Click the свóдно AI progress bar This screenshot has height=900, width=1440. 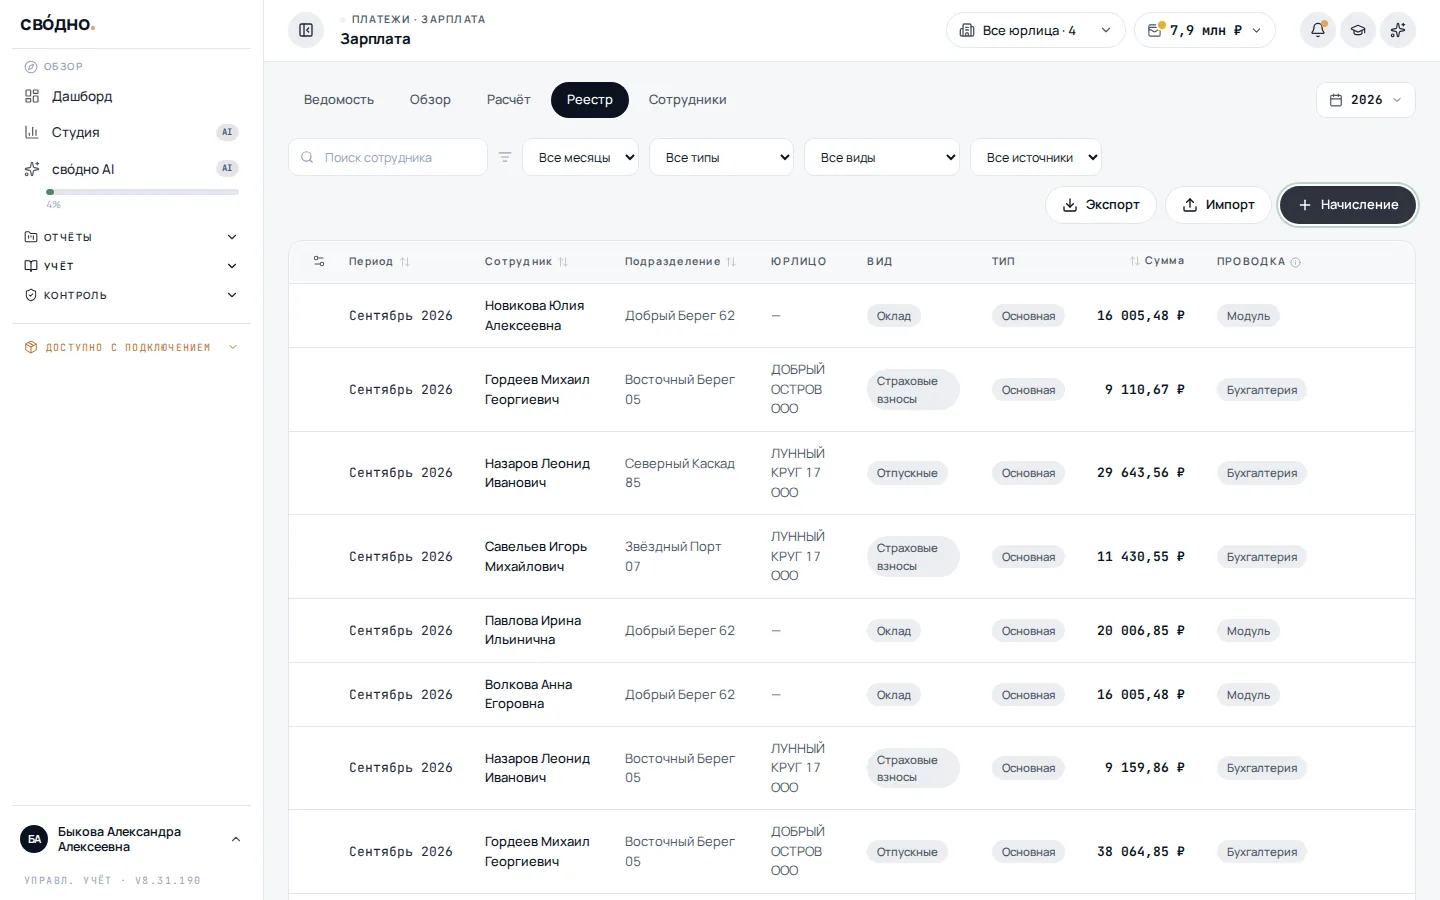pyautogui.click(x=142, y=192)
